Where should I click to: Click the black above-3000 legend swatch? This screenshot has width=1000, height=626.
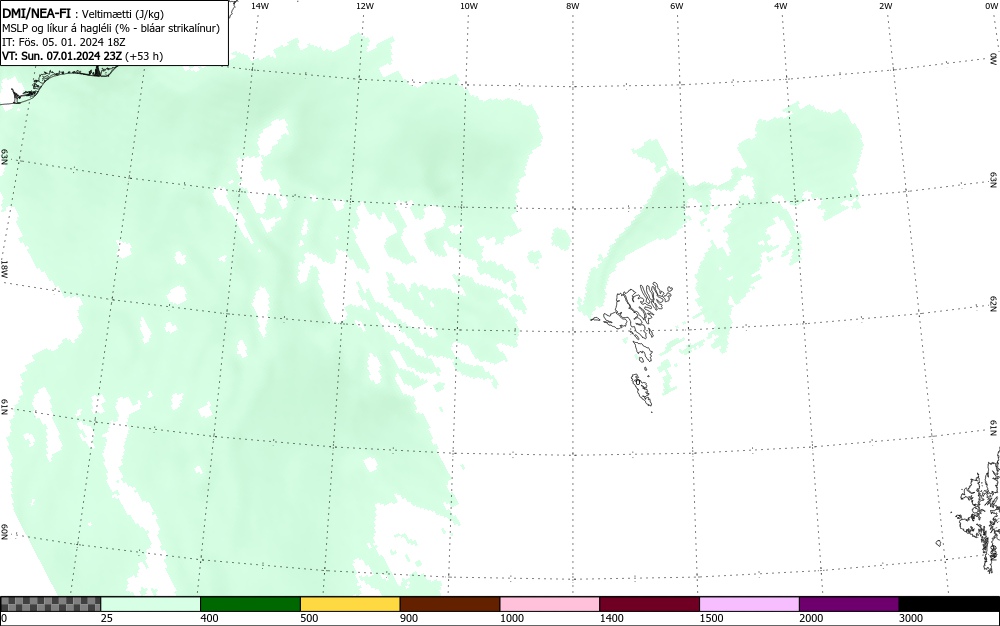(949, 604)
